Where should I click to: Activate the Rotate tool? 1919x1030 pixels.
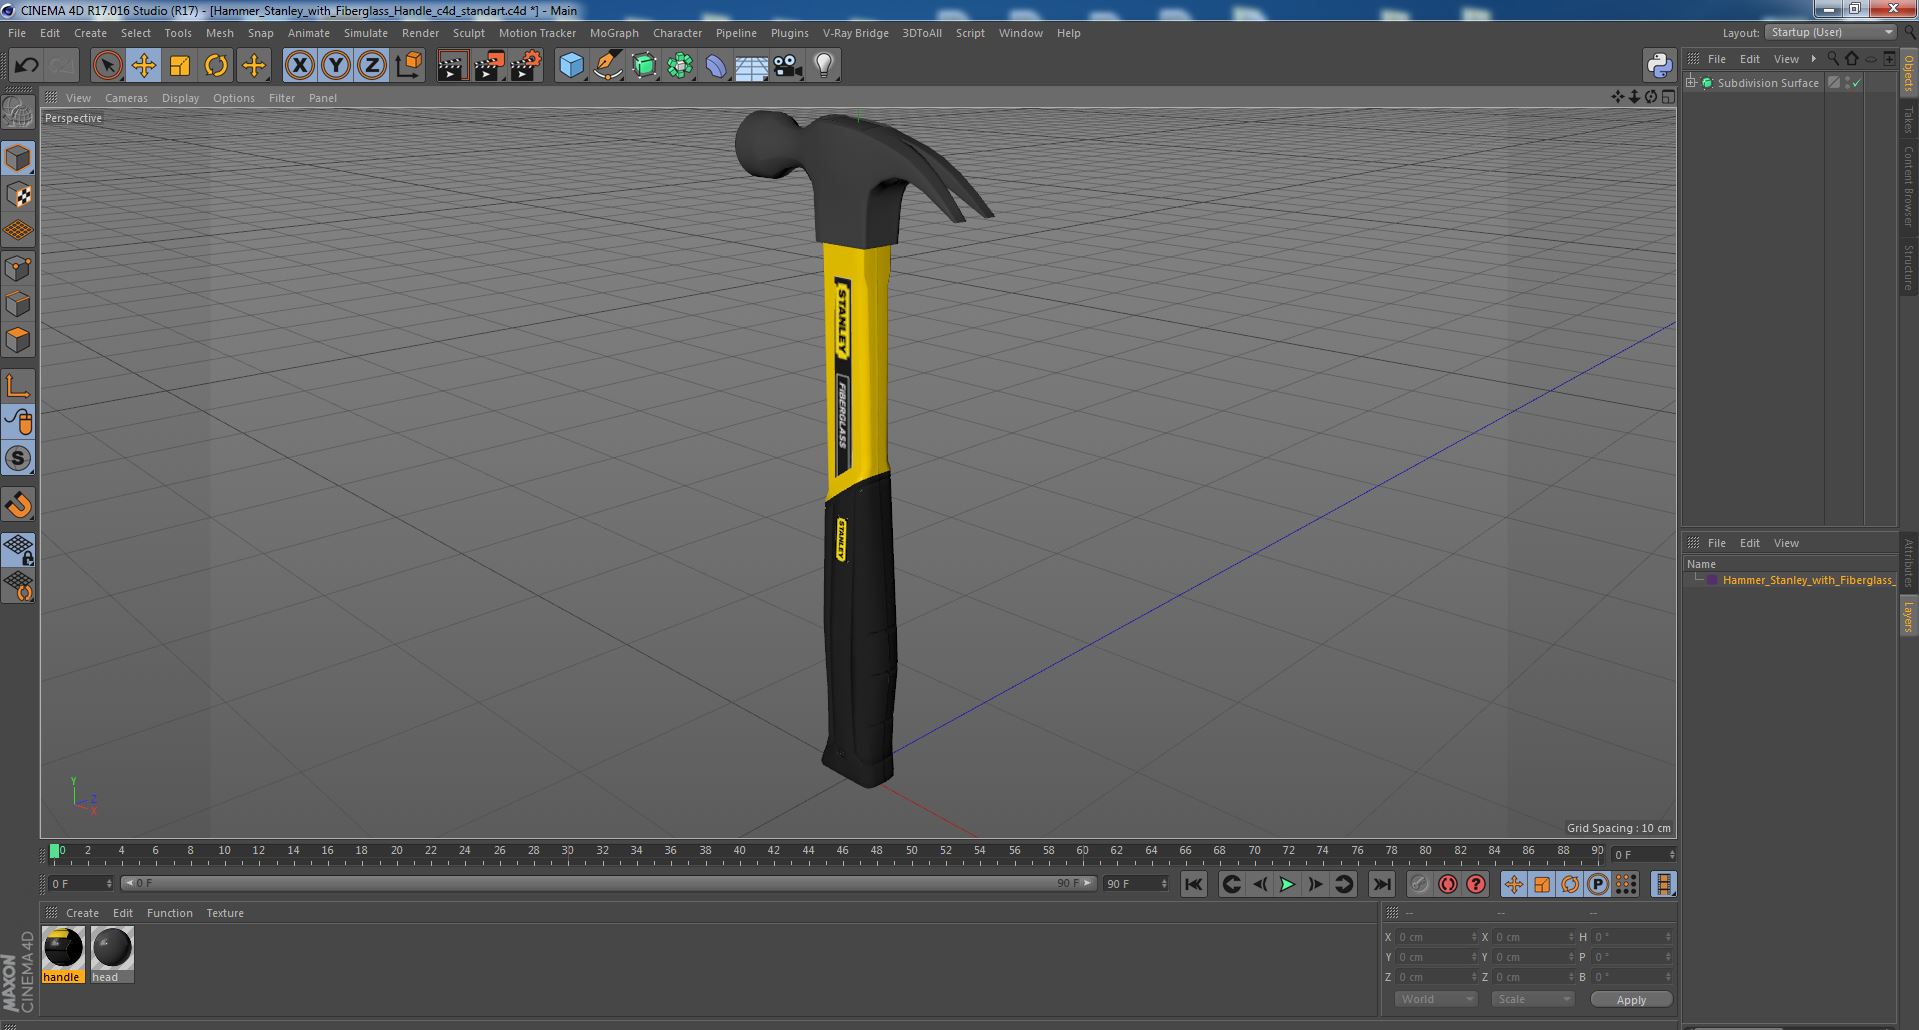point(216,66)
